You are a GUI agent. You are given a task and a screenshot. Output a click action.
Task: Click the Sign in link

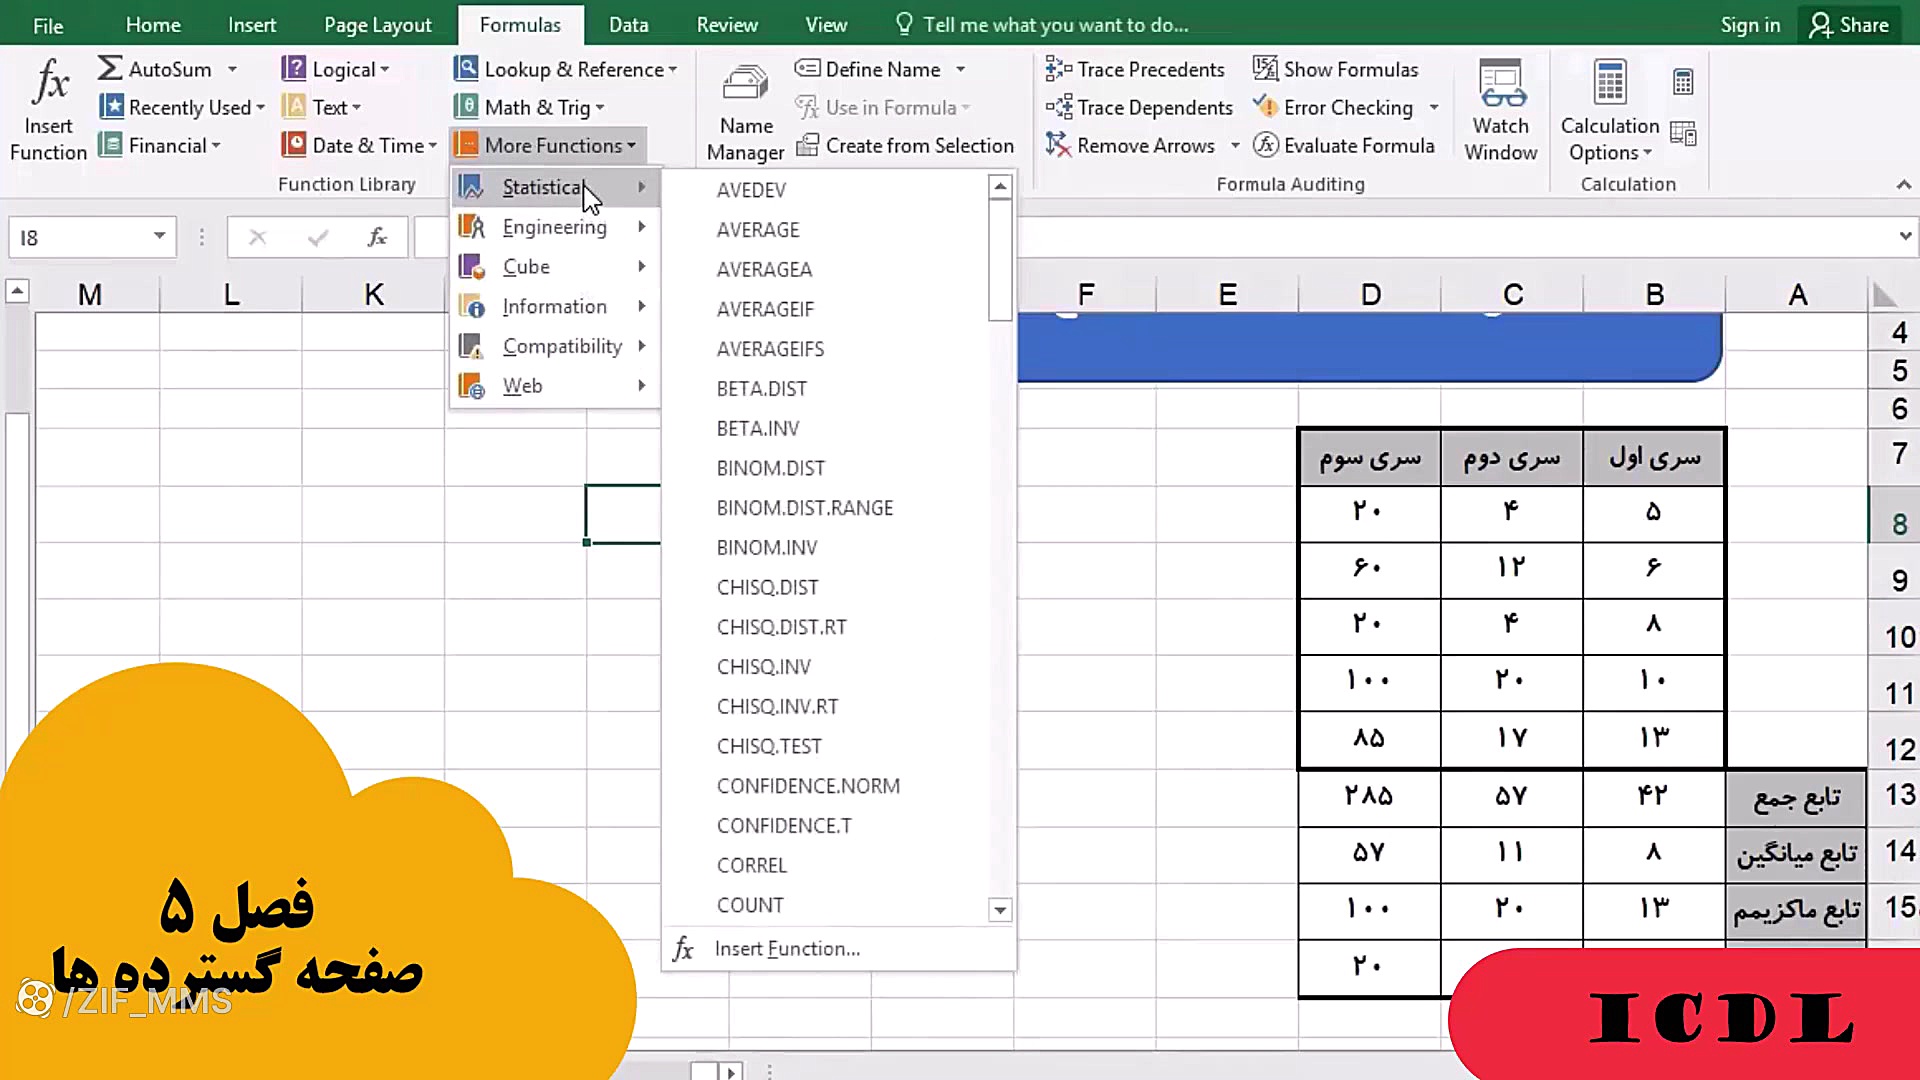(1750, 25)
